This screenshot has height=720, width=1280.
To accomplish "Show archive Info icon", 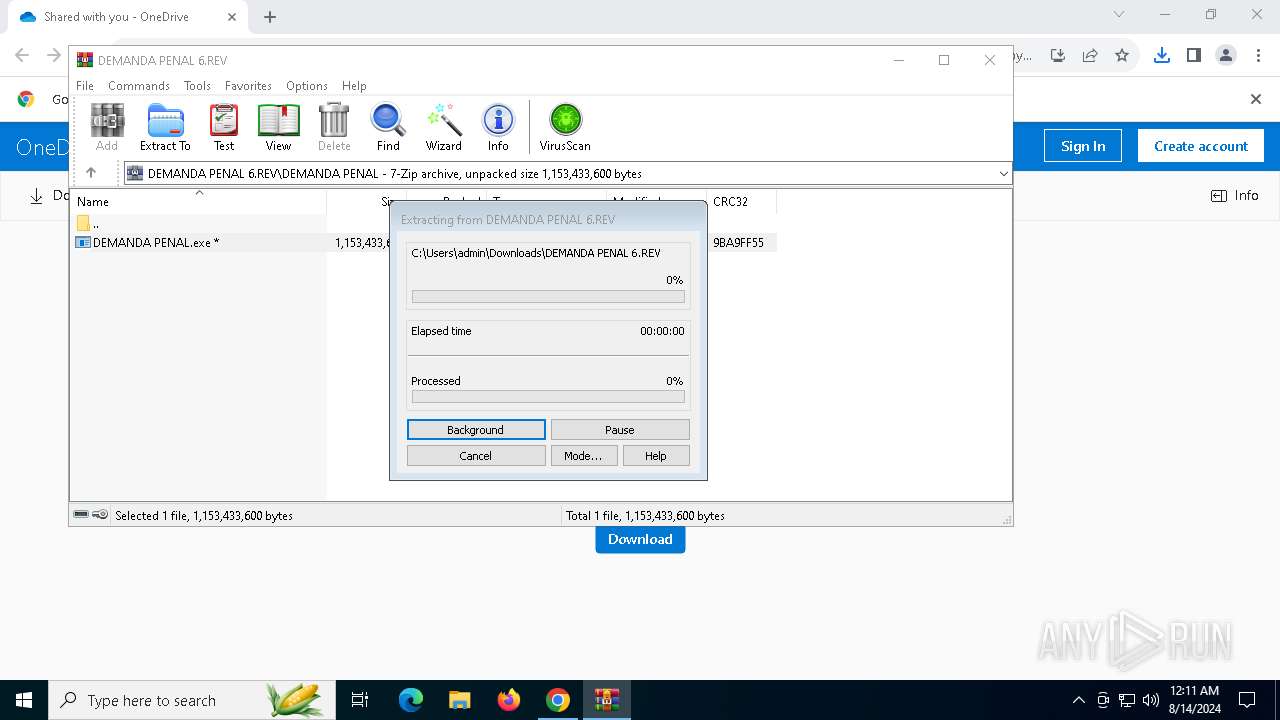I will [498, 127].
